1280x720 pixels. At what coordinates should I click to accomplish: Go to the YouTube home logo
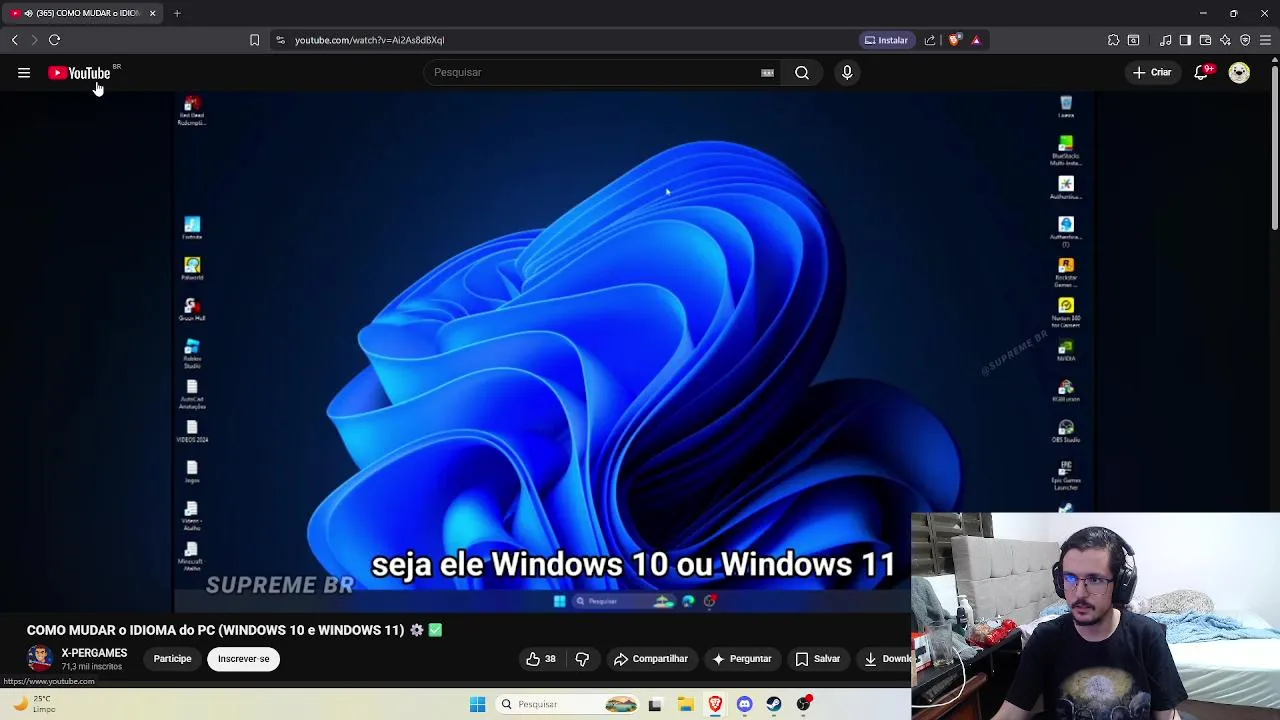(x=80, y=73)
